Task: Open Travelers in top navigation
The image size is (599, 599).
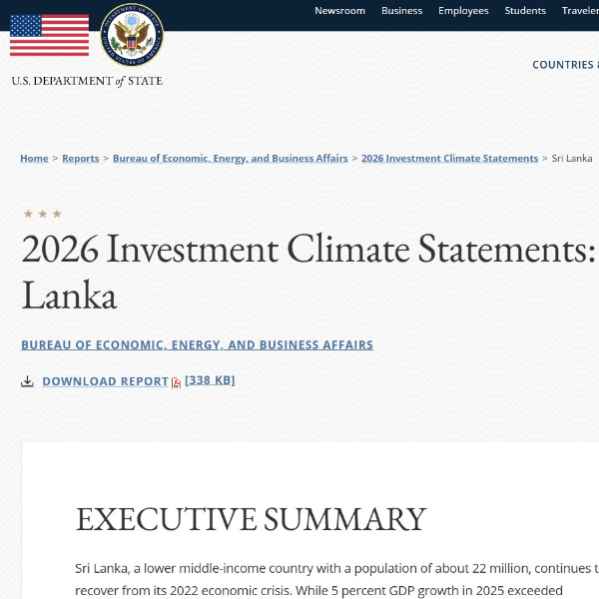Action: coord(580,11)
